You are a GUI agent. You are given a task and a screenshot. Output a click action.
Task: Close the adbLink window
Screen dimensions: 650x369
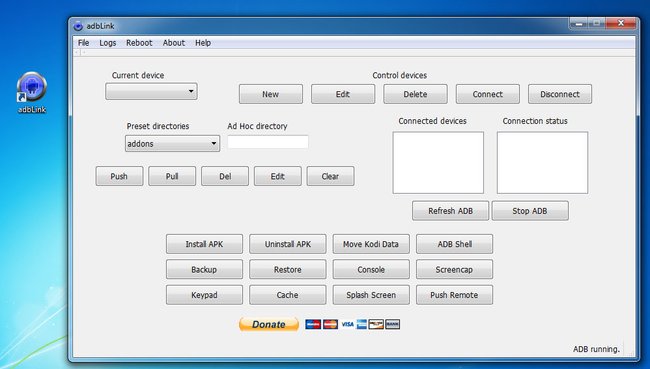click(621, 23)
